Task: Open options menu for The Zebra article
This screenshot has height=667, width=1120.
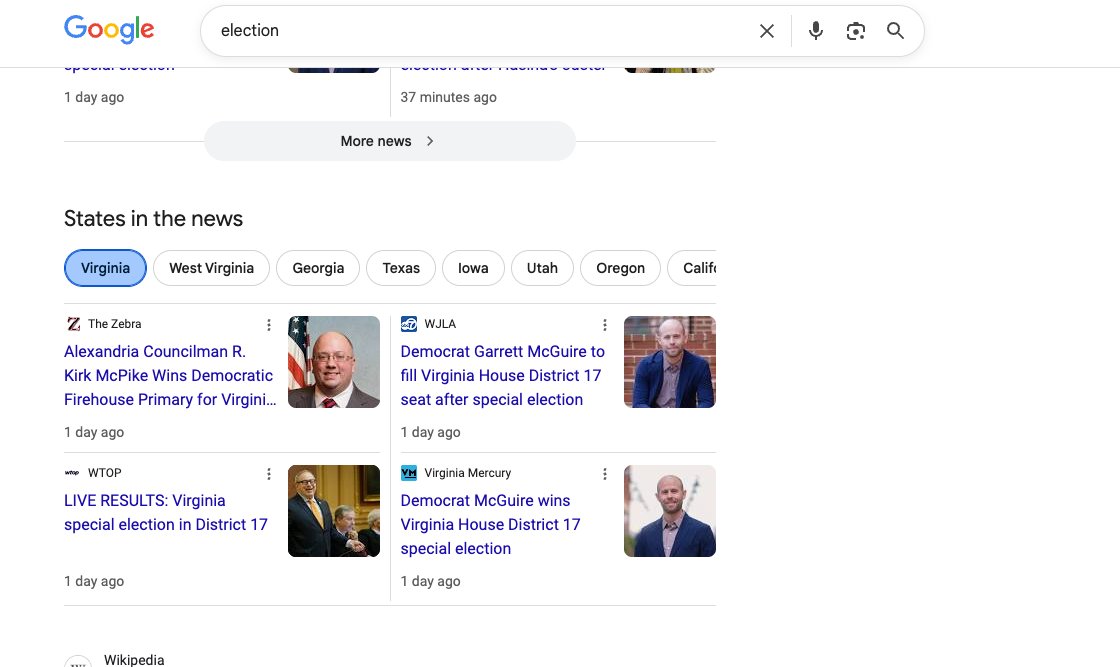Action: pyautogui.click(x=268, y=325)
